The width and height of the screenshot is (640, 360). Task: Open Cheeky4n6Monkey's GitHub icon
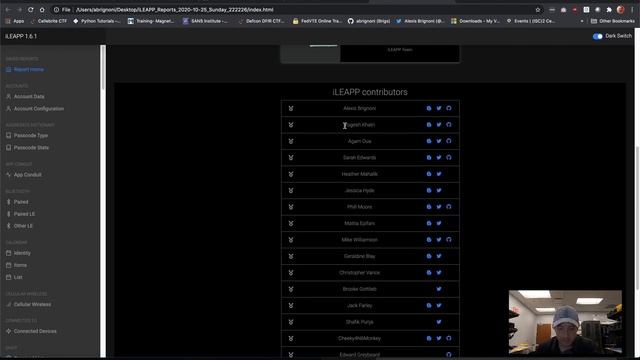tap(449, 338)
